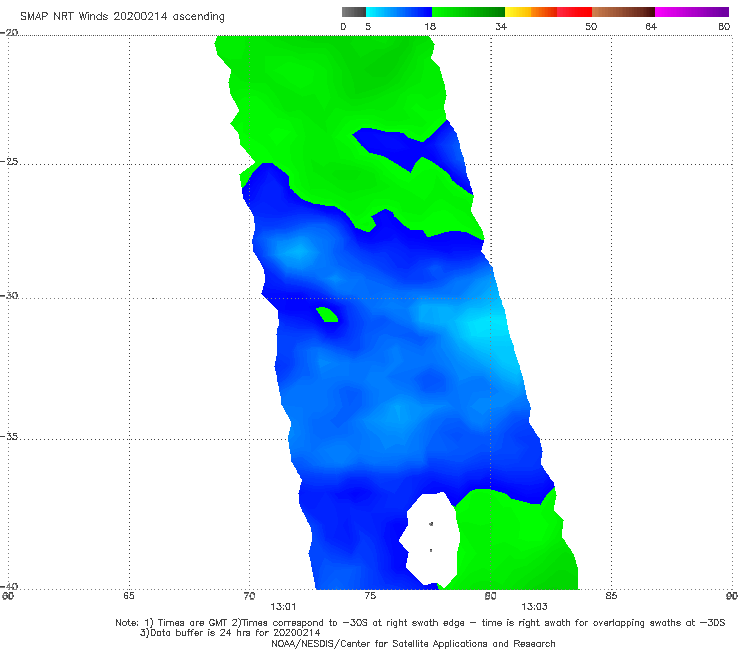Click the latitude axis label '-40'
The height and width of the screenshot is (650, 740).
[9, 586]
